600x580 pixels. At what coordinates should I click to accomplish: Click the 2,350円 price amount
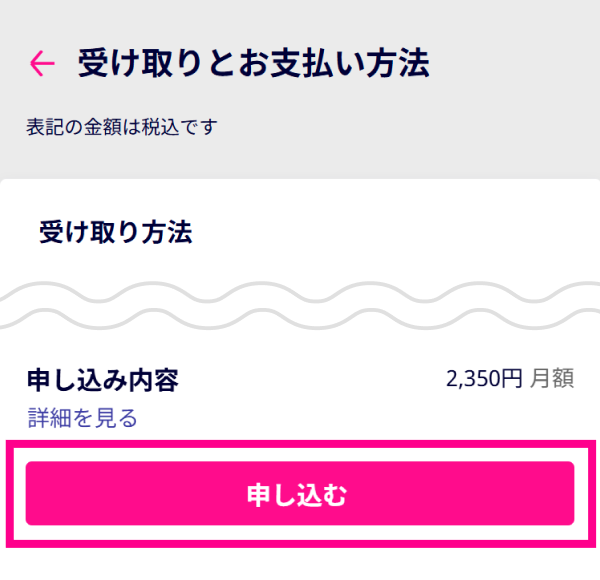click(x=484, y=379)
